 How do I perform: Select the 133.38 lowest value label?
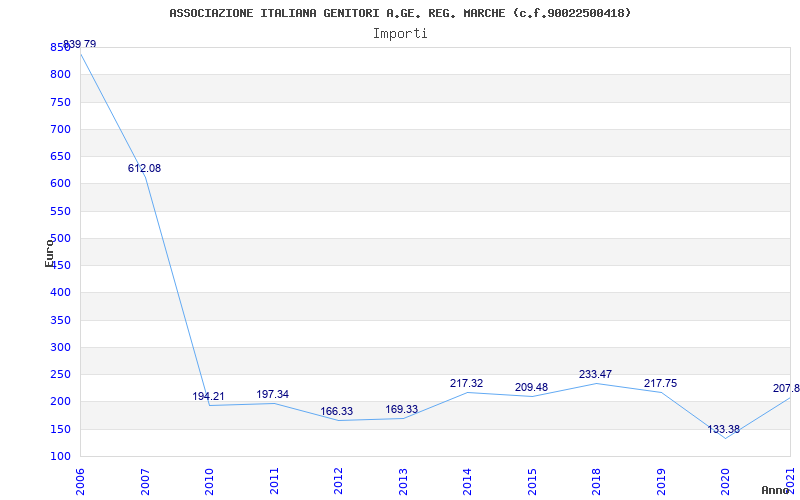click(x=723, y=430)
